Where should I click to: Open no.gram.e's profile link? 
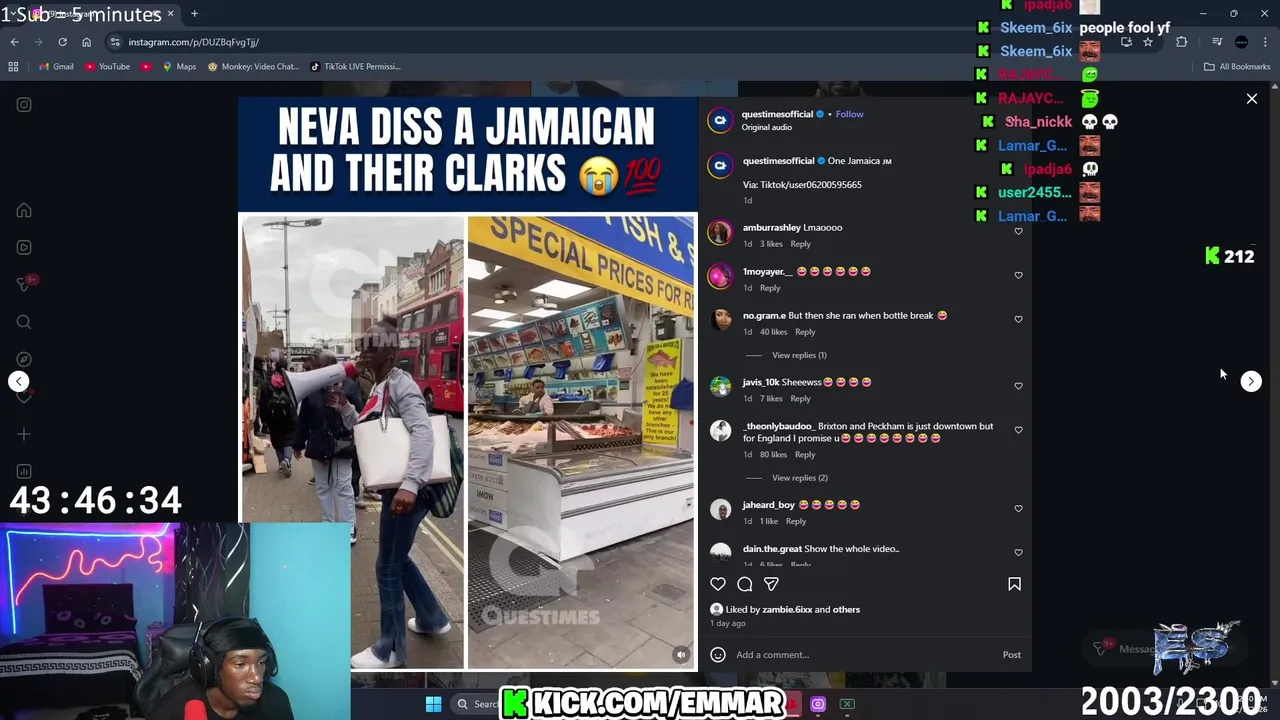tap(764, 315)
